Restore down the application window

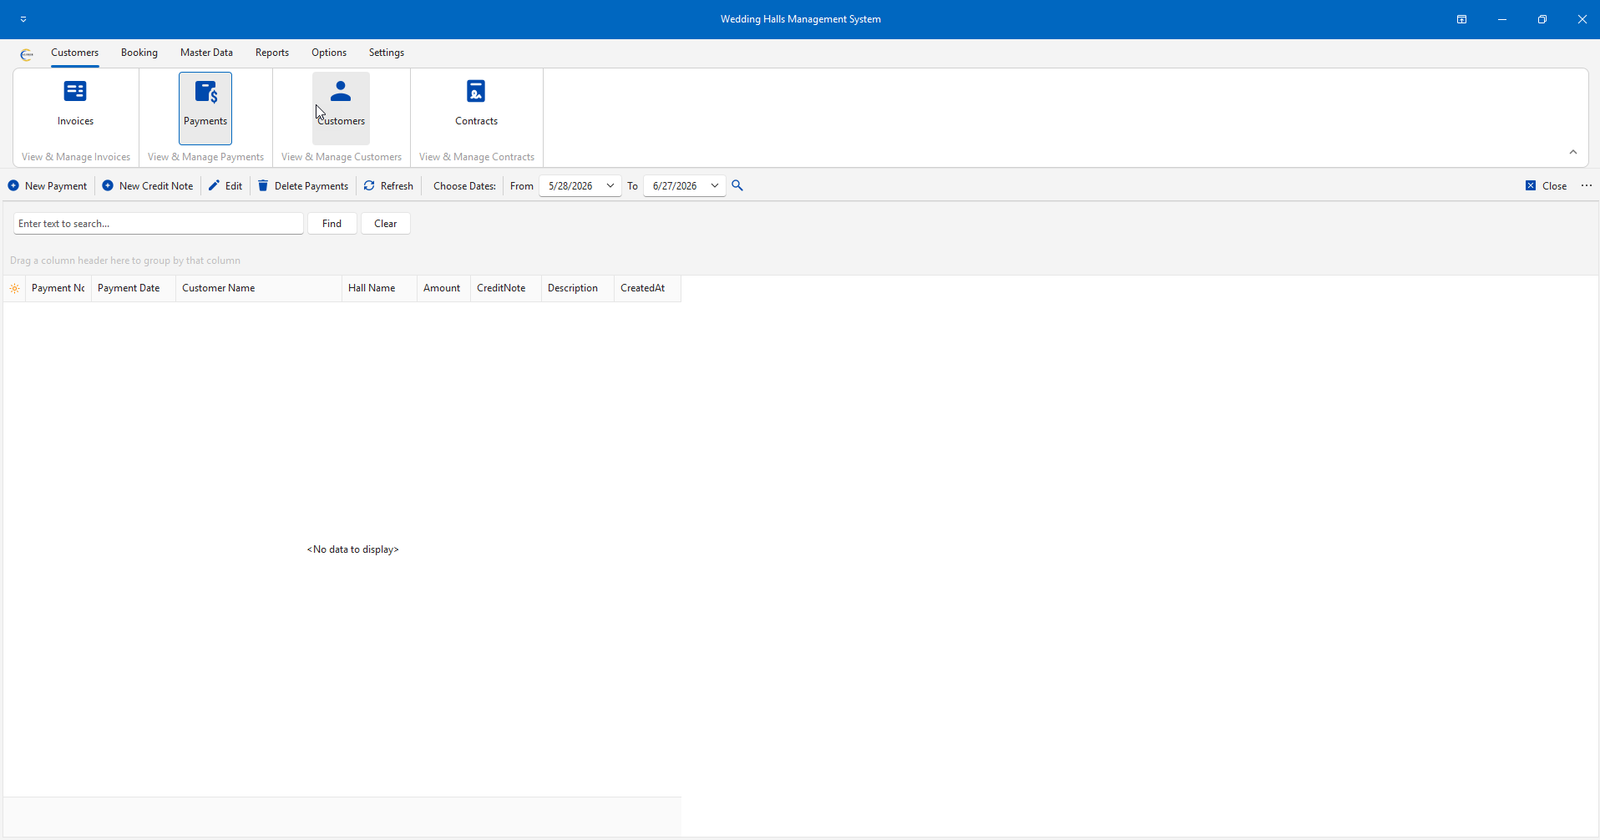click(1542, 19)
